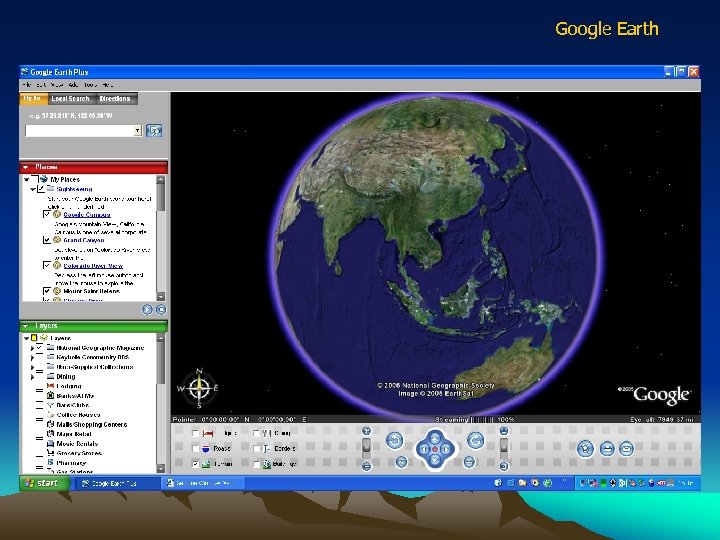
Task: Open the File menu
Action: [27, 85]
